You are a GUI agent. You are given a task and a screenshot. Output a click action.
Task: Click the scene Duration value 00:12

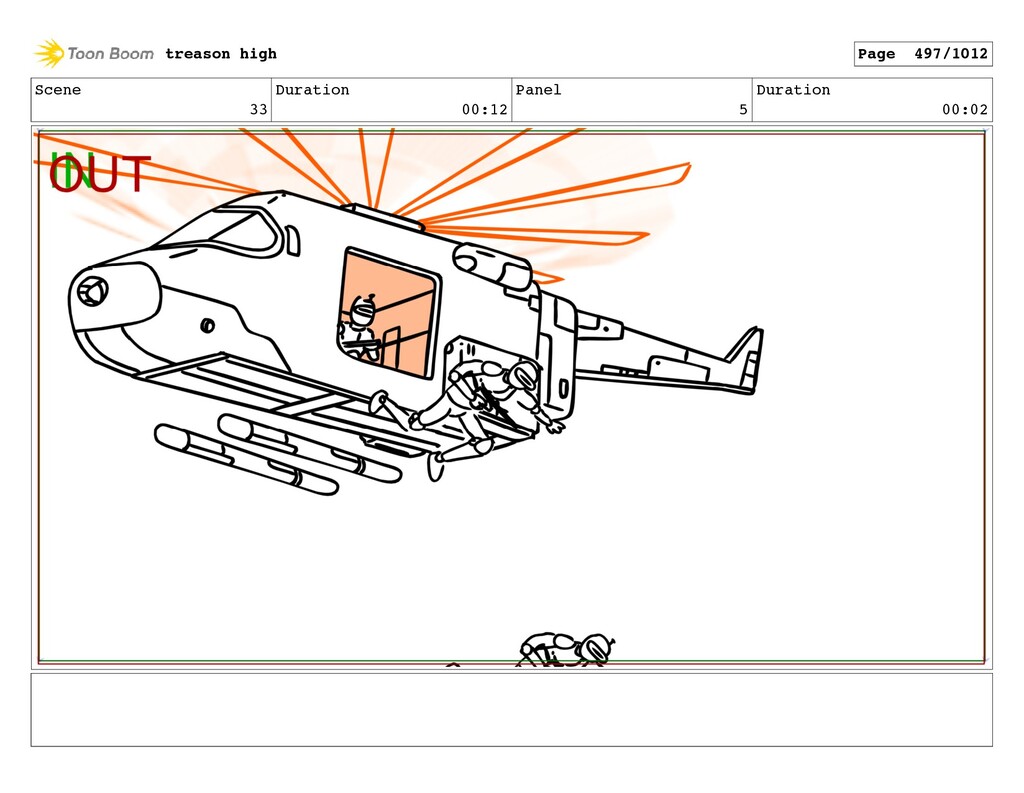coord(485,110)
